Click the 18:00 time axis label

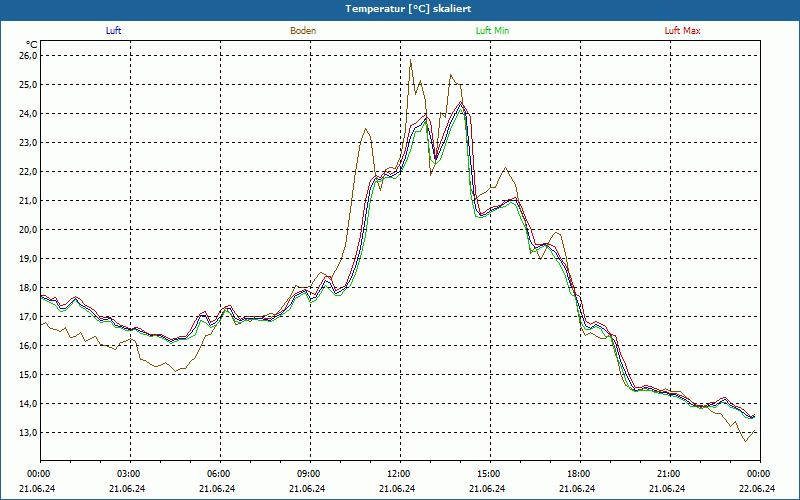580,473
